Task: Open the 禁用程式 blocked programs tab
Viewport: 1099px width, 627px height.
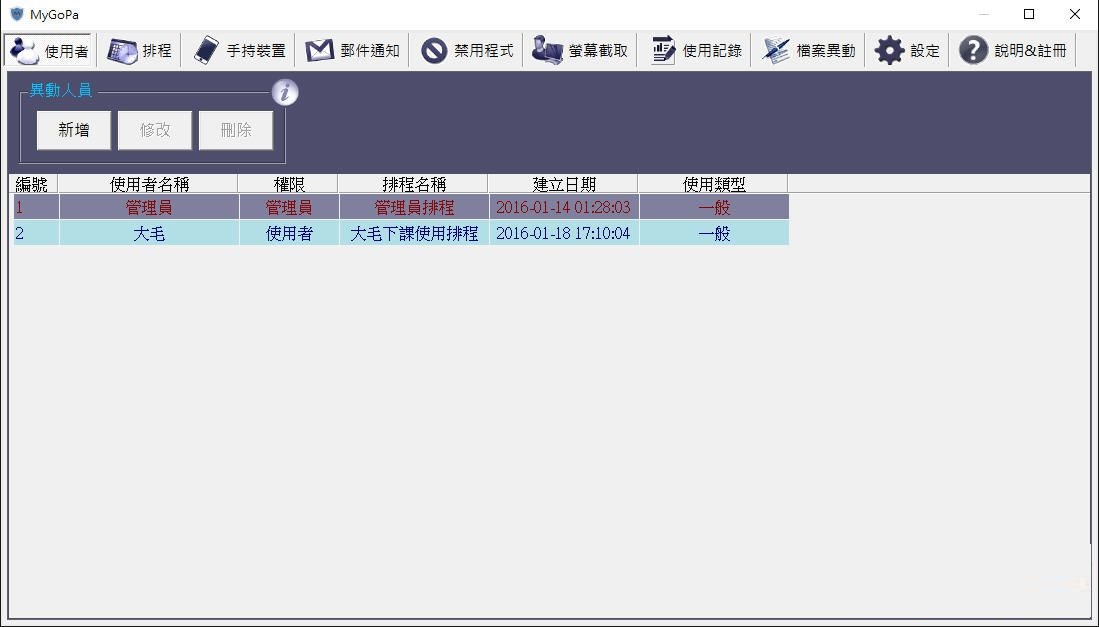Action: pos(466,50)
